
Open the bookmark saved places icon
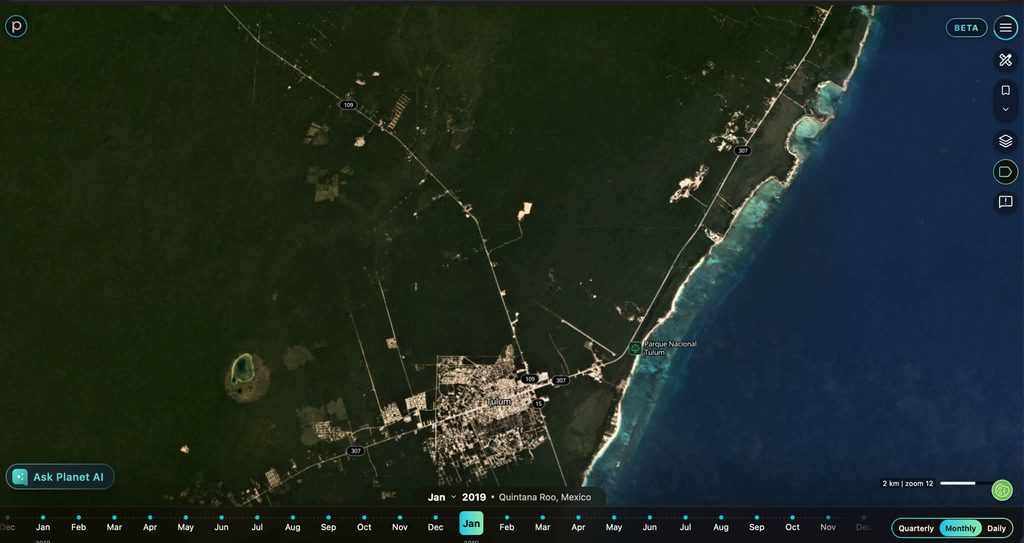[x=1006, y=90]
